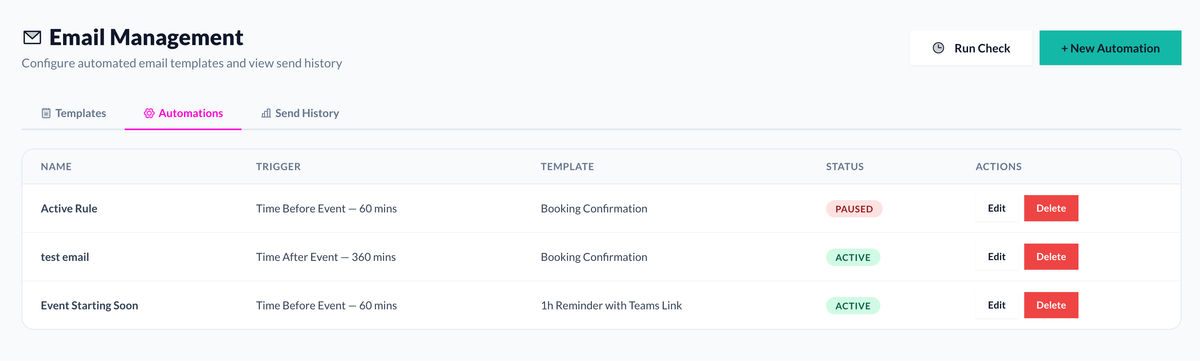This screenshot has height=361, width=1200.
Task: Edit the Event Starting Soon automation
Action: tap(997, 305)
